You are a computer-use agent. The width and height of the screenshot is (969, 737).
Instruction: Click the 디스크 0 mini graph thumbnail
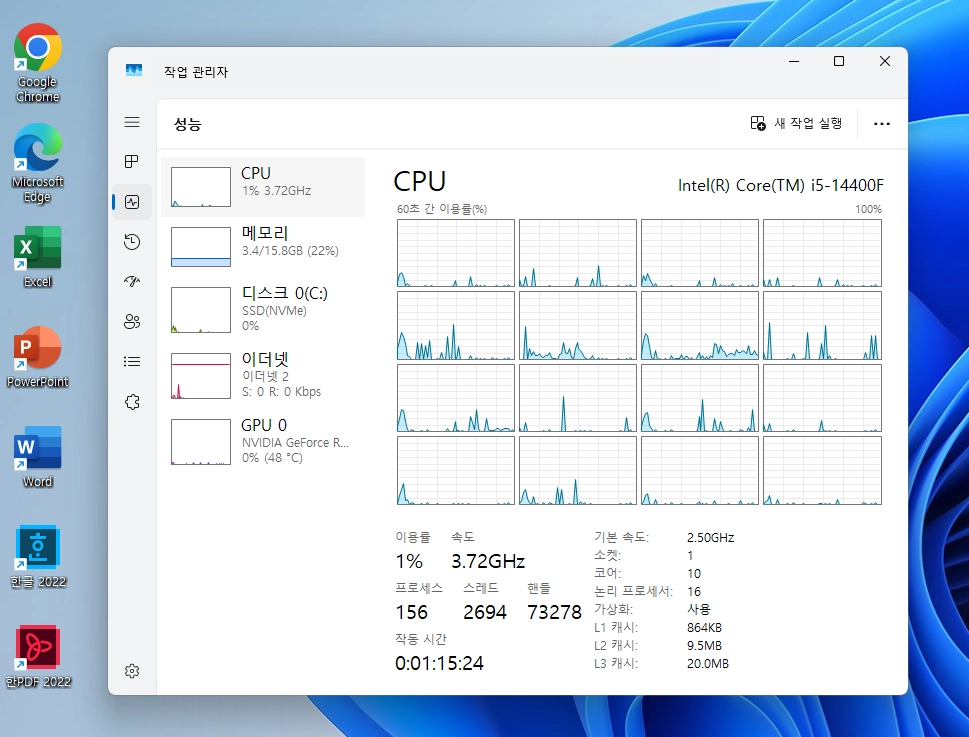click(x=201, y=310)
